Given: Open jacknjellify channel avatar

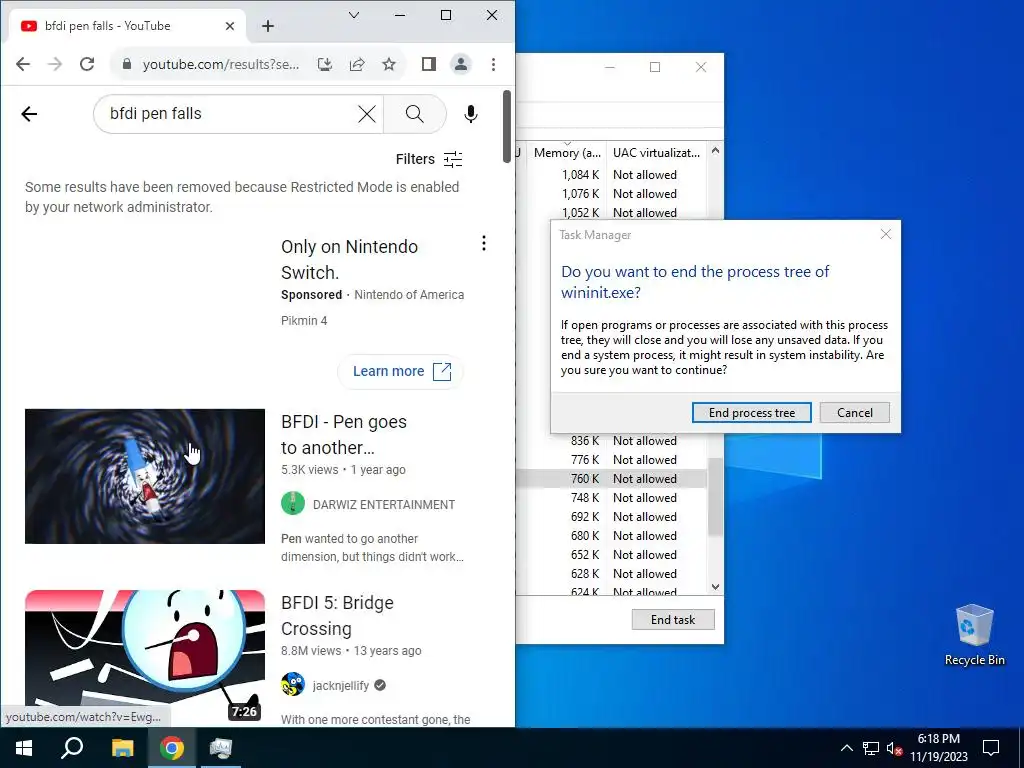Looking at the screenshot, I should pyautogui.click(x=293, y=684).
